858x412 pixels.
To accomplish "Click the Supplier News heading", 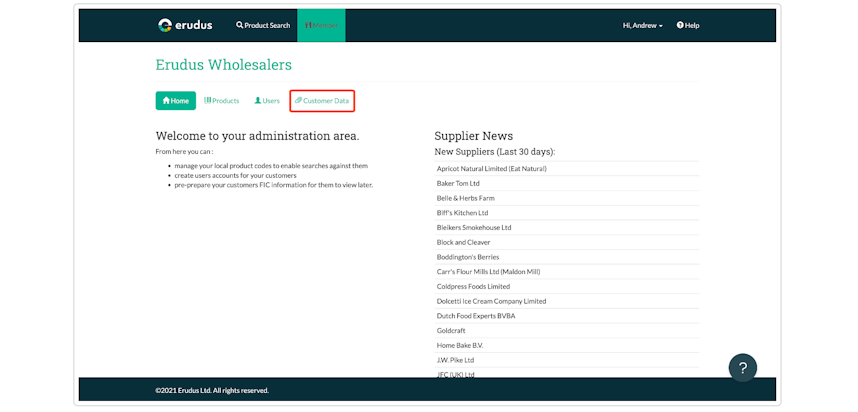I will 473,136.
